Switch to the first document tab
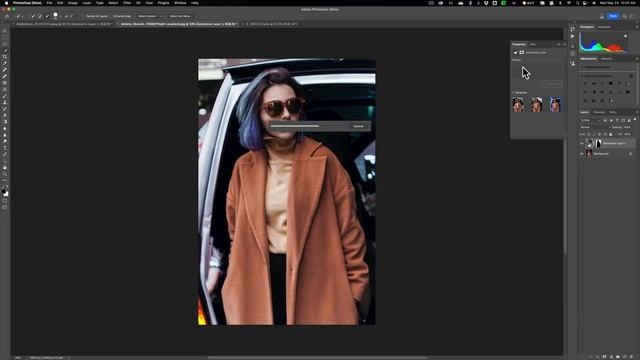 point(63,24)
